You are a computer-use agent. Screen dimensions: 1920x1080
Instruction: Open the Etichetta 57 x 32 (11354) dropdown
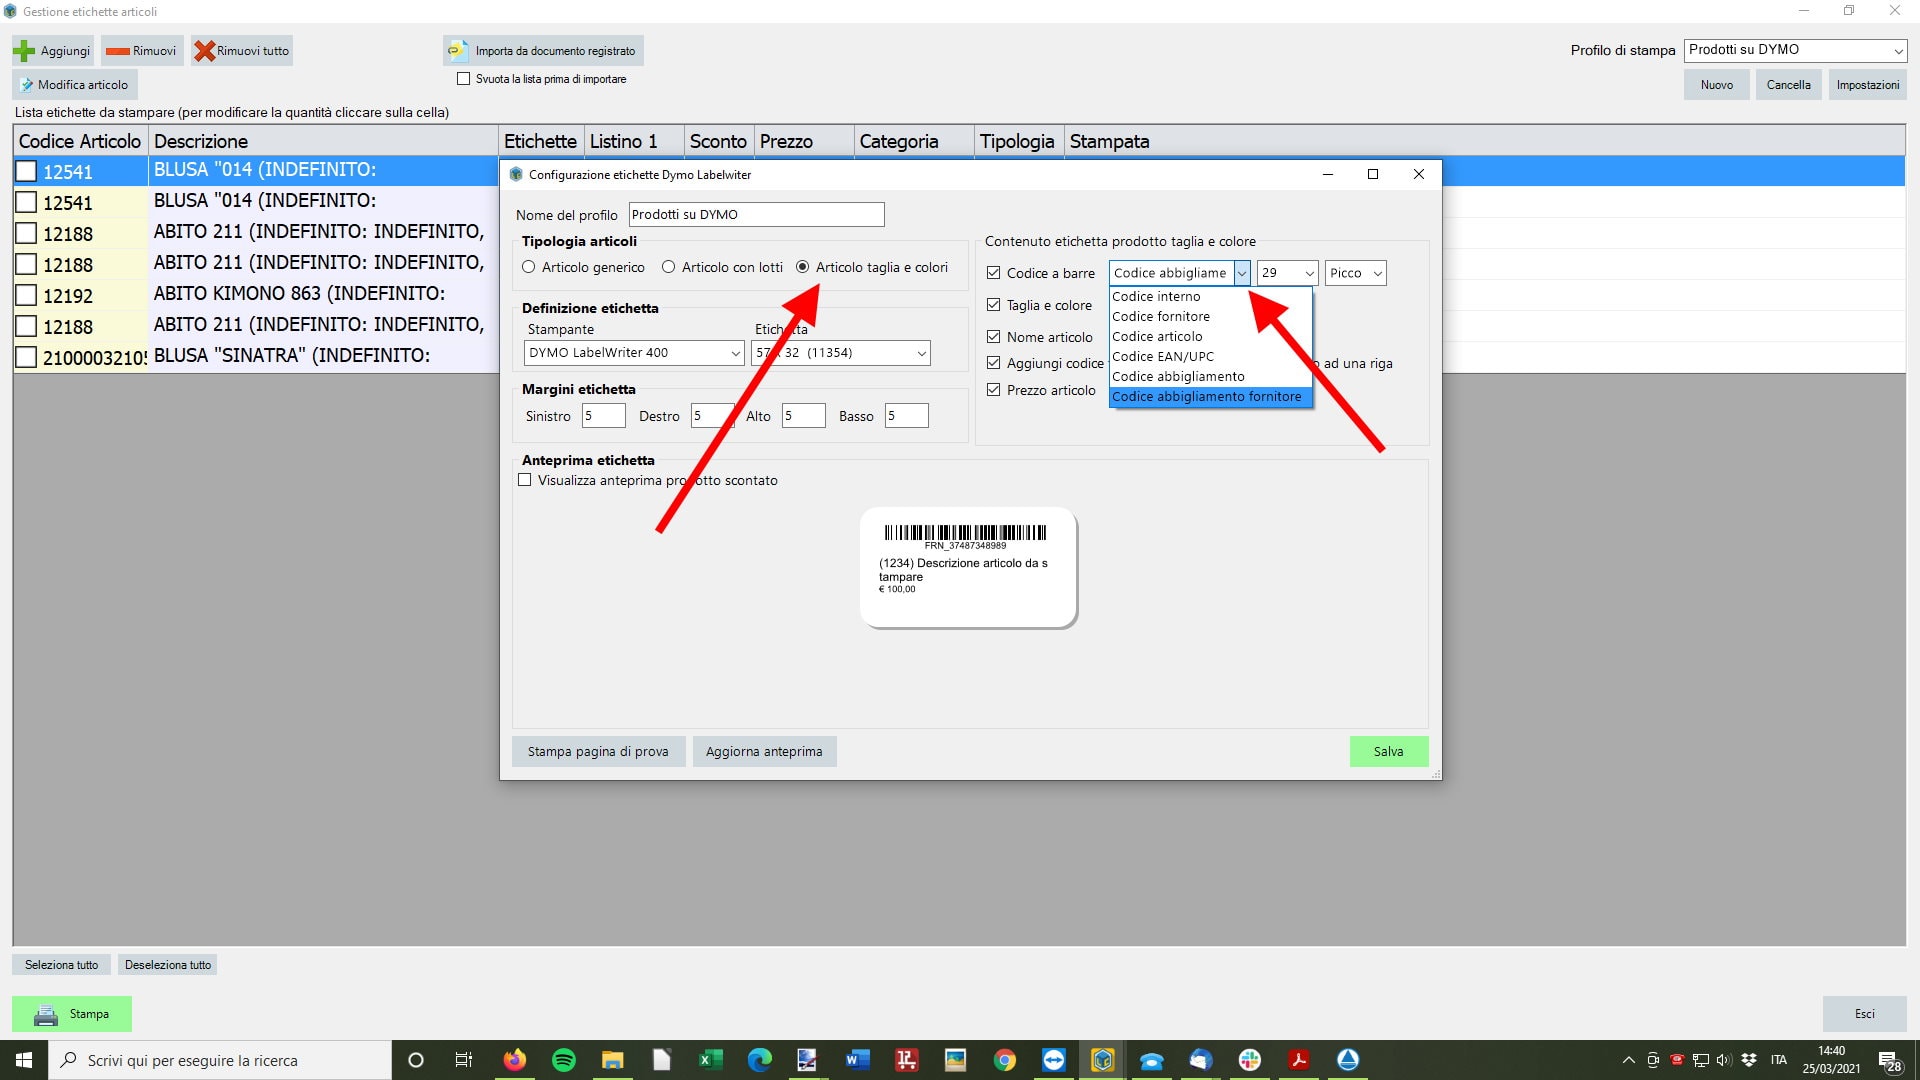click(x=841, y=353)
